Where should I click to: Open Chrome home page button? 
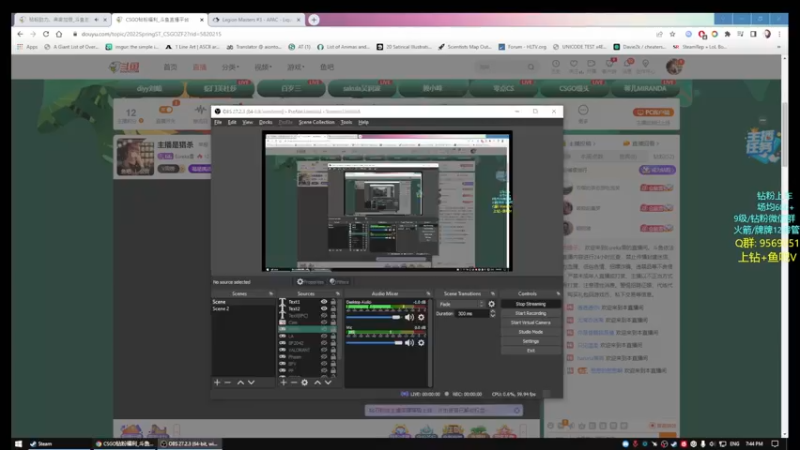point(59,34)
